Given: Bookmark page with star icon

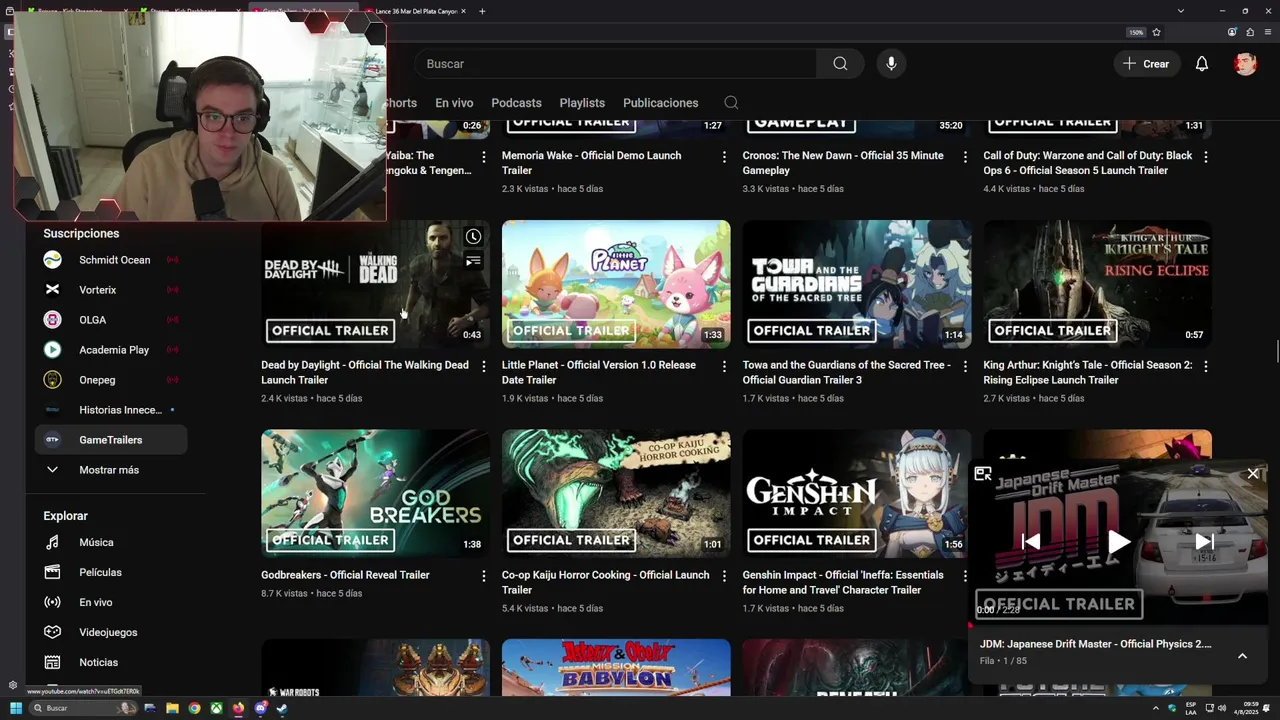Looking at the screenshot, I should pyautogui.click(x=1156, y=32).
